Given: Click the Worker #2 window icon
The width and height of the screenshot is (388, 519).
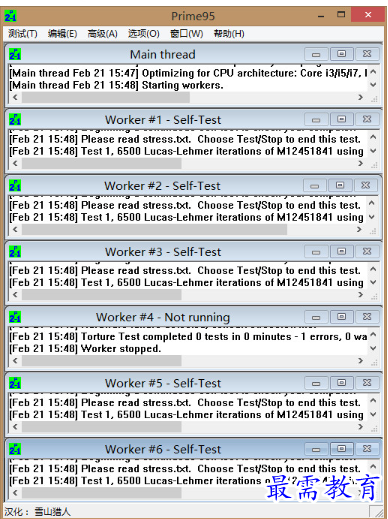Looking at the screenshot, I should 15,185.
